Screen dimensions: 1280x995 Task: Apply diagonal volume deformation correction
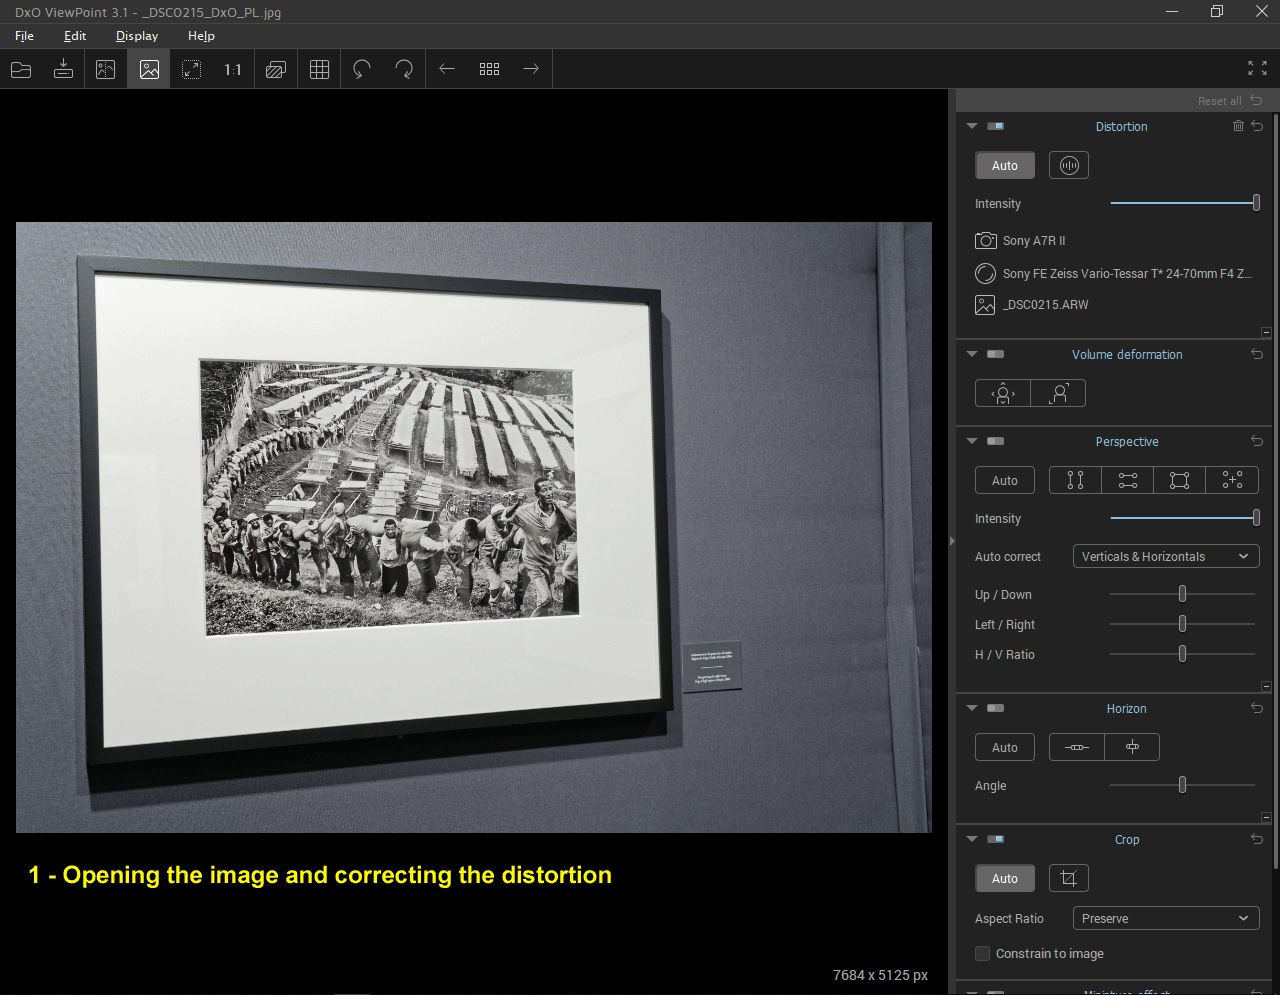point(1058,393)
